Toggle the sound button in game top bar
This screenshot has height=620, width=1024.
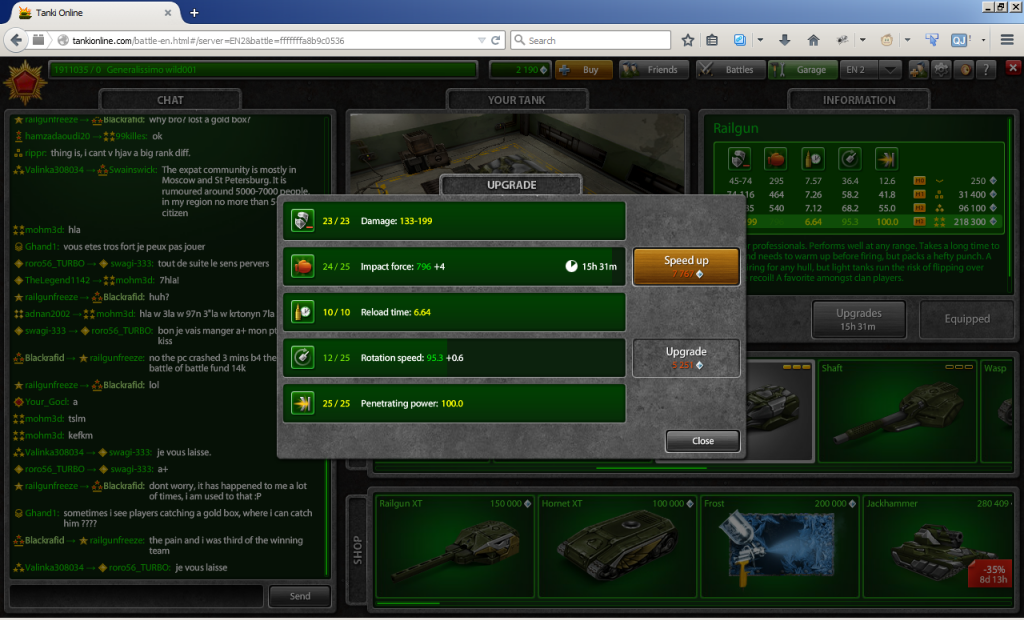click(x=964, y=70)
